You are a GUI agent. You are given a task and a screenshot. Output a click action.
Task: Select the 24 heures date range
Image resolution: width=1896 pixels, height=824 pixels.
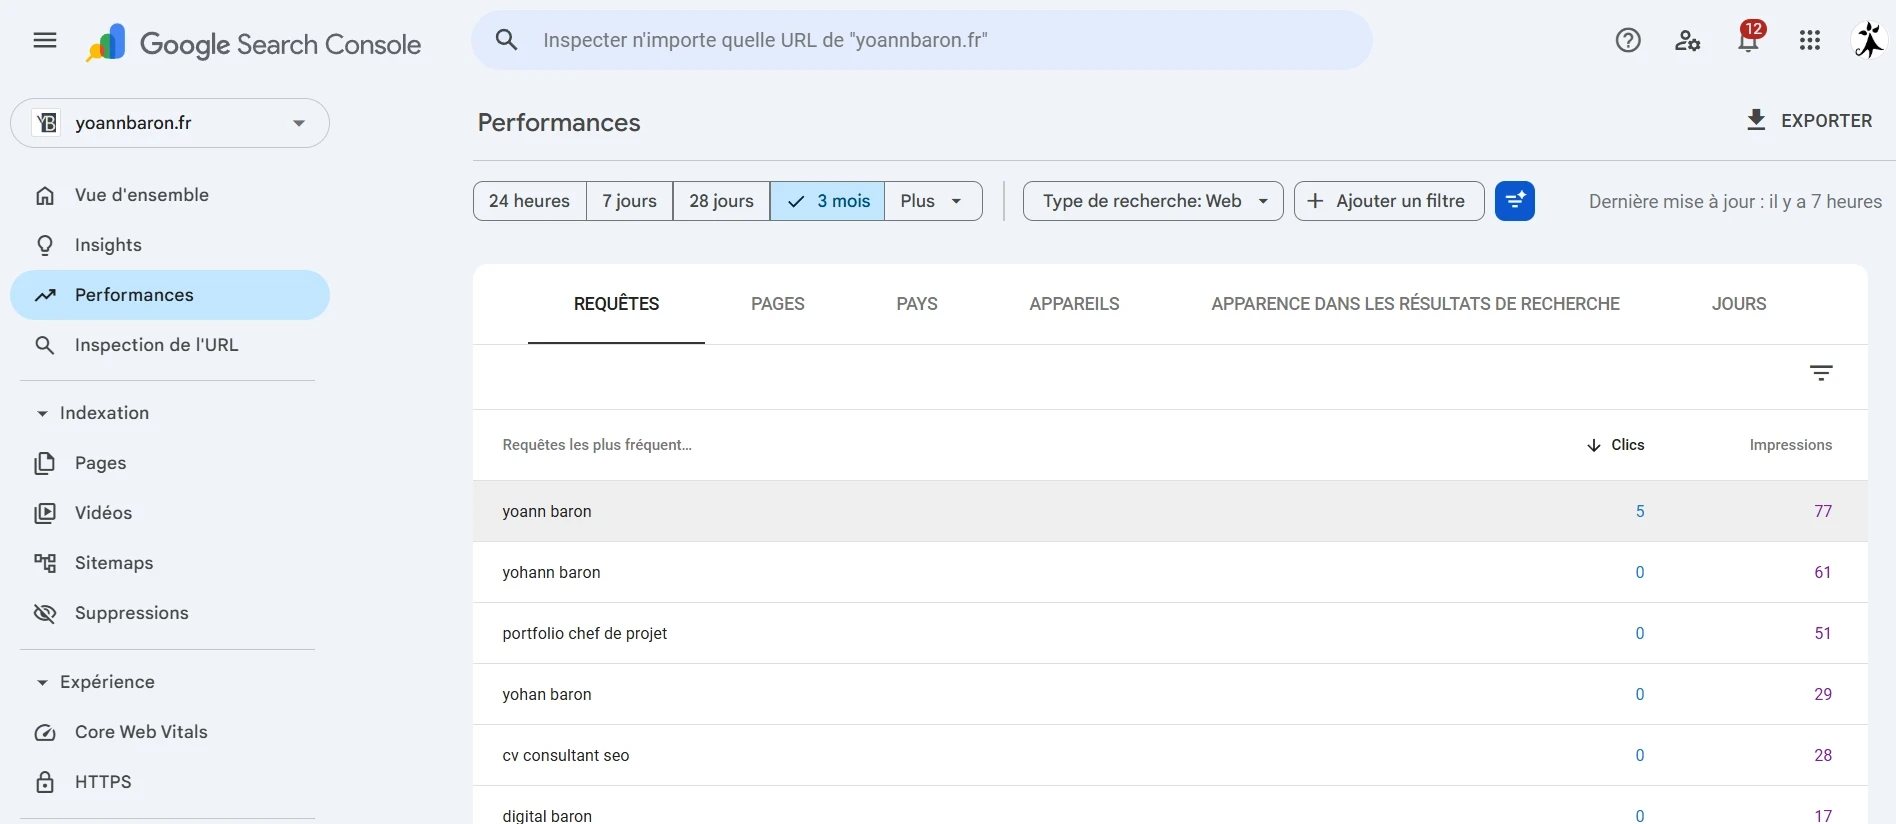click(x=529, y=201)
